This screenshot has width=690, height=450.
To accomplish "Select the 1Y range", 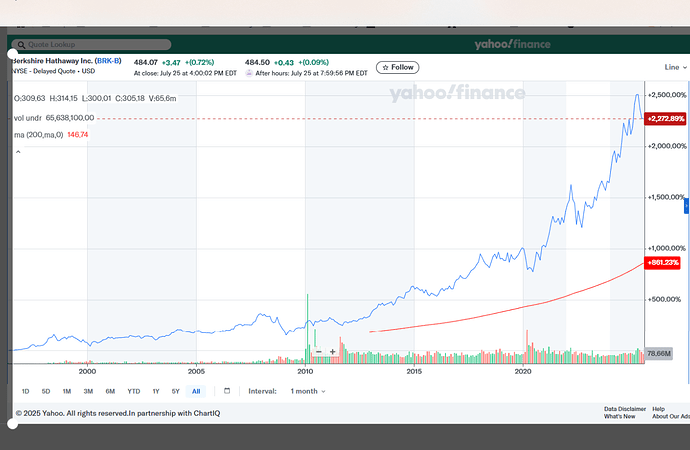I will pos(156,391).
